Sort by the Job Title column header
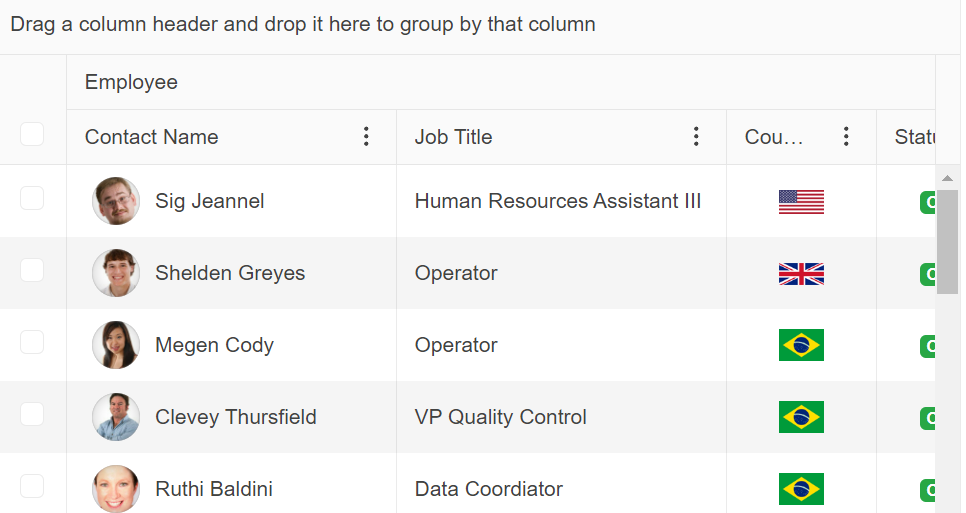This screenshot has height=513, width=966. coord(454,137)
